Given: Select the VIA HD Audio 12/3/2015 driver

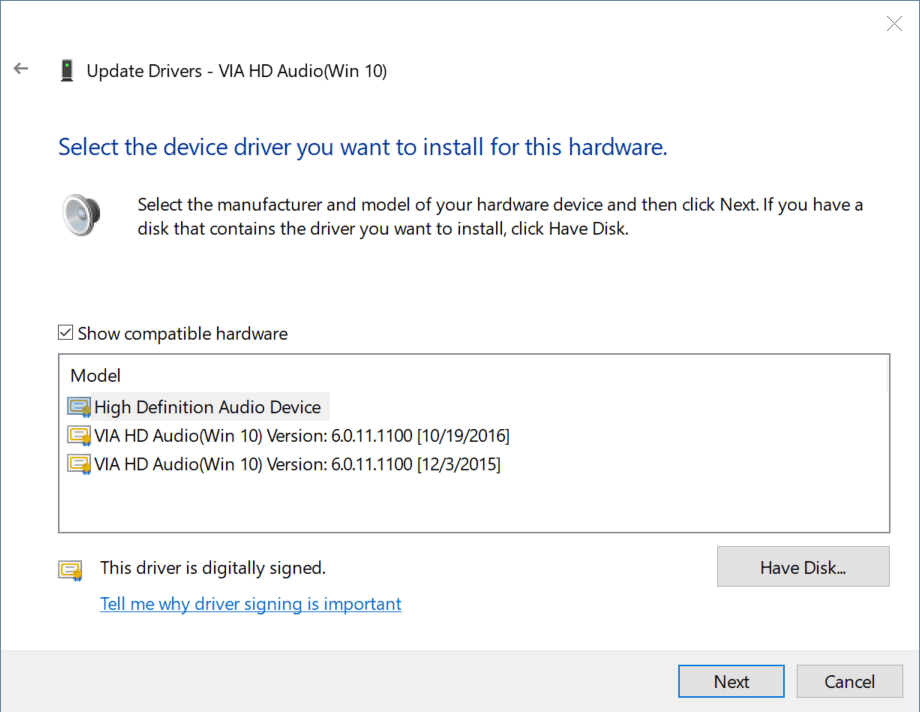Looking at the screenshot, I should 296,463.
